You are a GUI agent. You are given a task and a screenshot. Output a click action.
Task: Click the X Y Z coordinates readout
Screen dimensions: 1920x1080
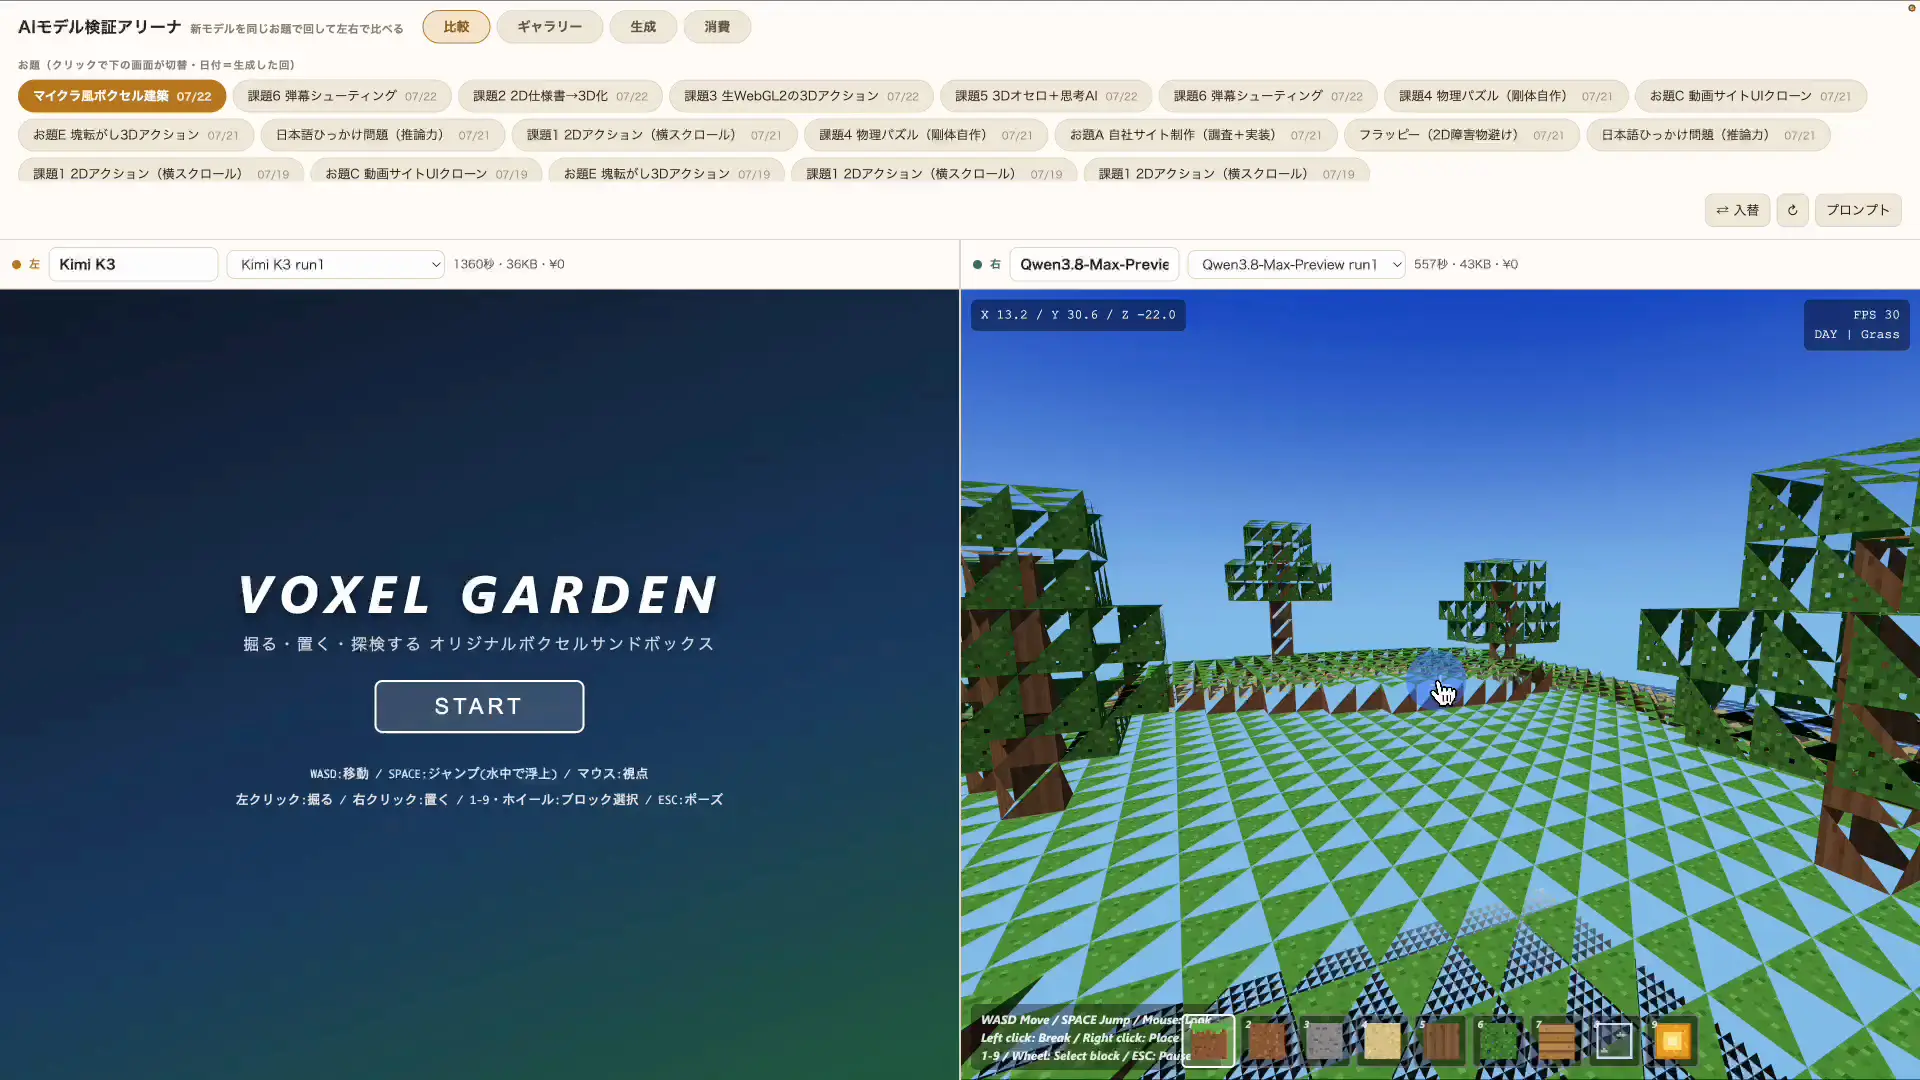[x=1078, y=315]
